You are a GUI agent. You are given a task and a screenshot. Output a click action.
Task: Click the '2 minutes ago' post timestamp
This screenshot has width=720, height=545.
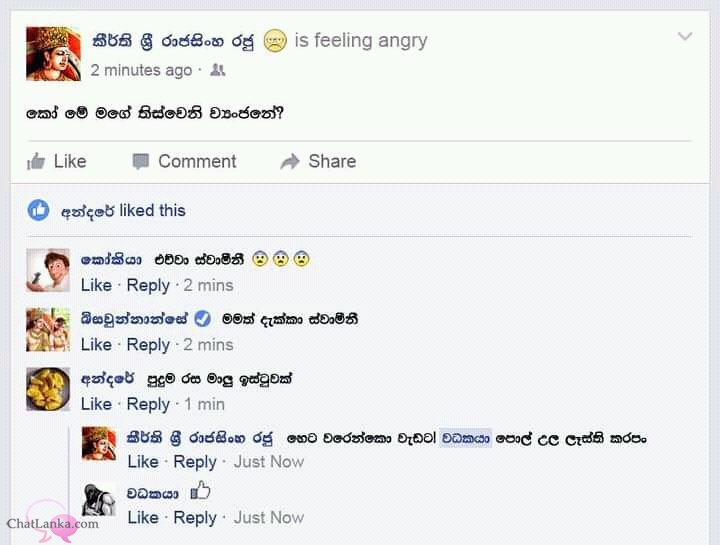coord(141,70)
